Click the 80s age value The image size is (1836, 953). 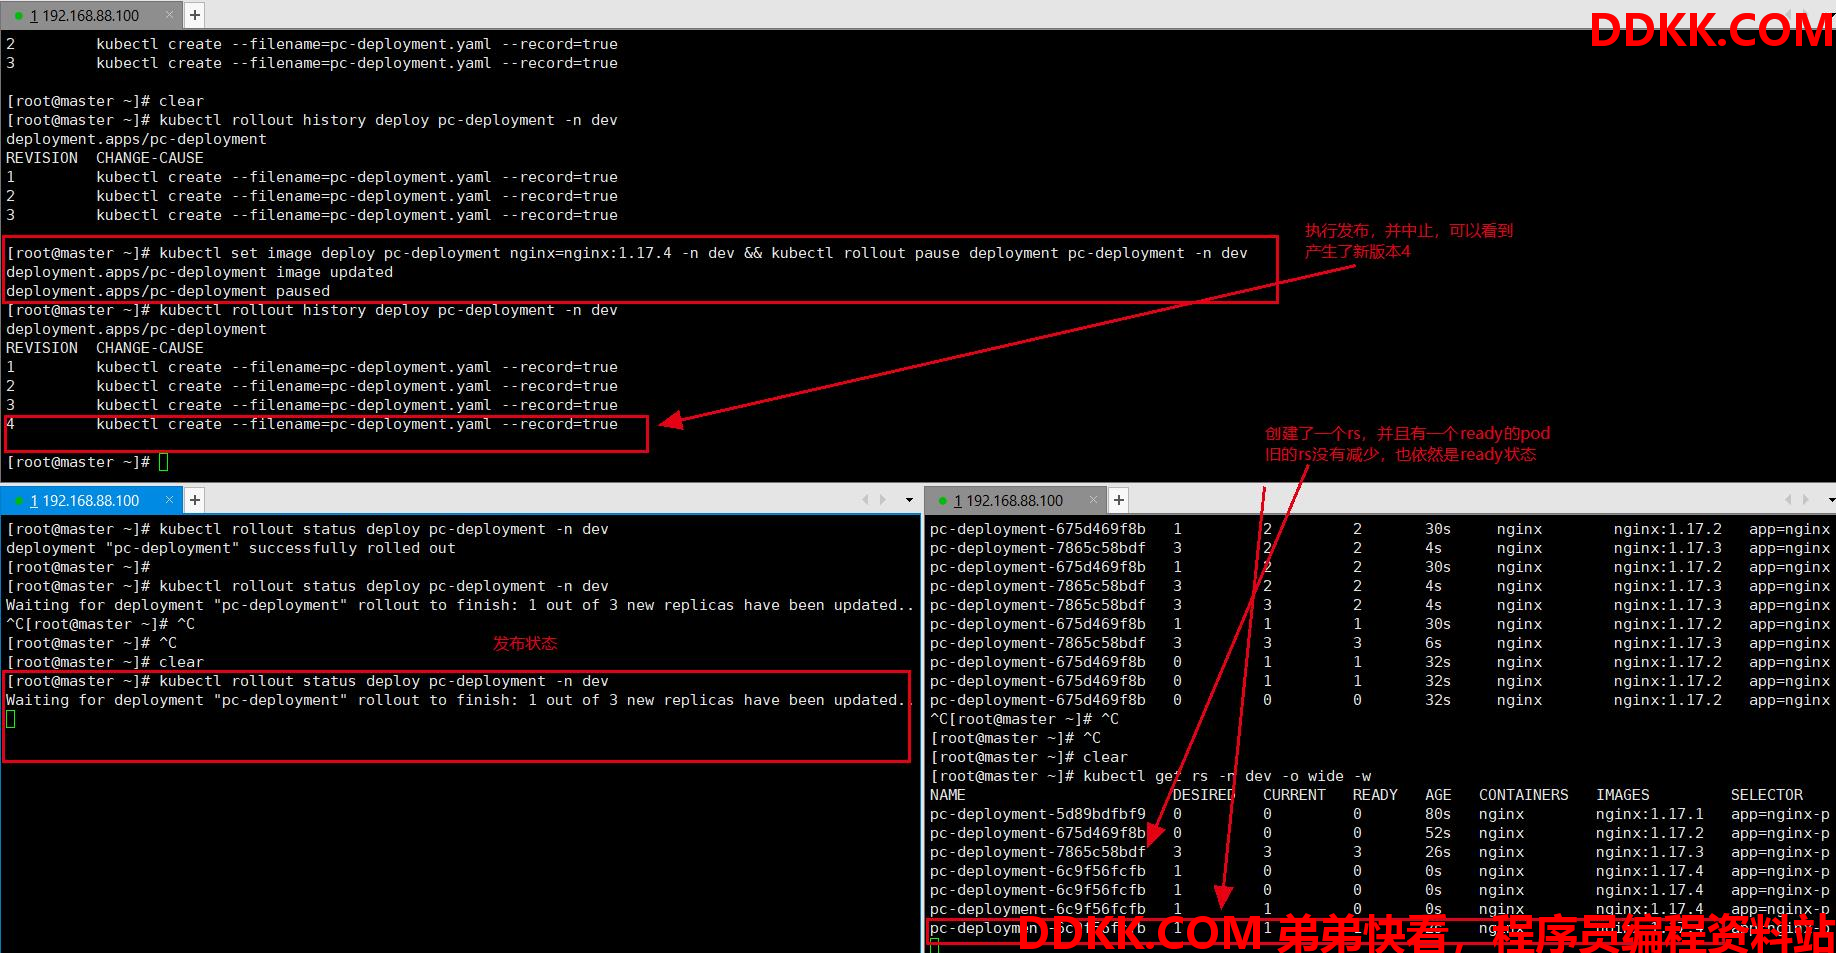coord(1438,814)
